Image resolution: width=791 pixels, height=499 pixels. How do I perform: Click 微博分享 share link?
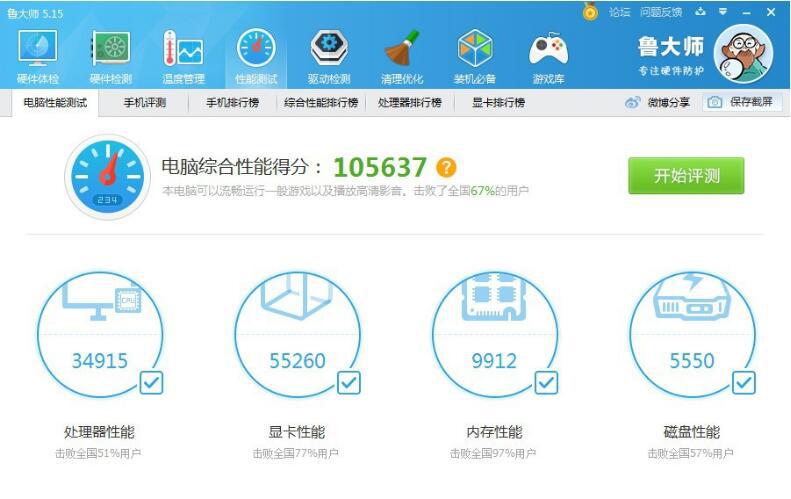click(x=669, y=102)
